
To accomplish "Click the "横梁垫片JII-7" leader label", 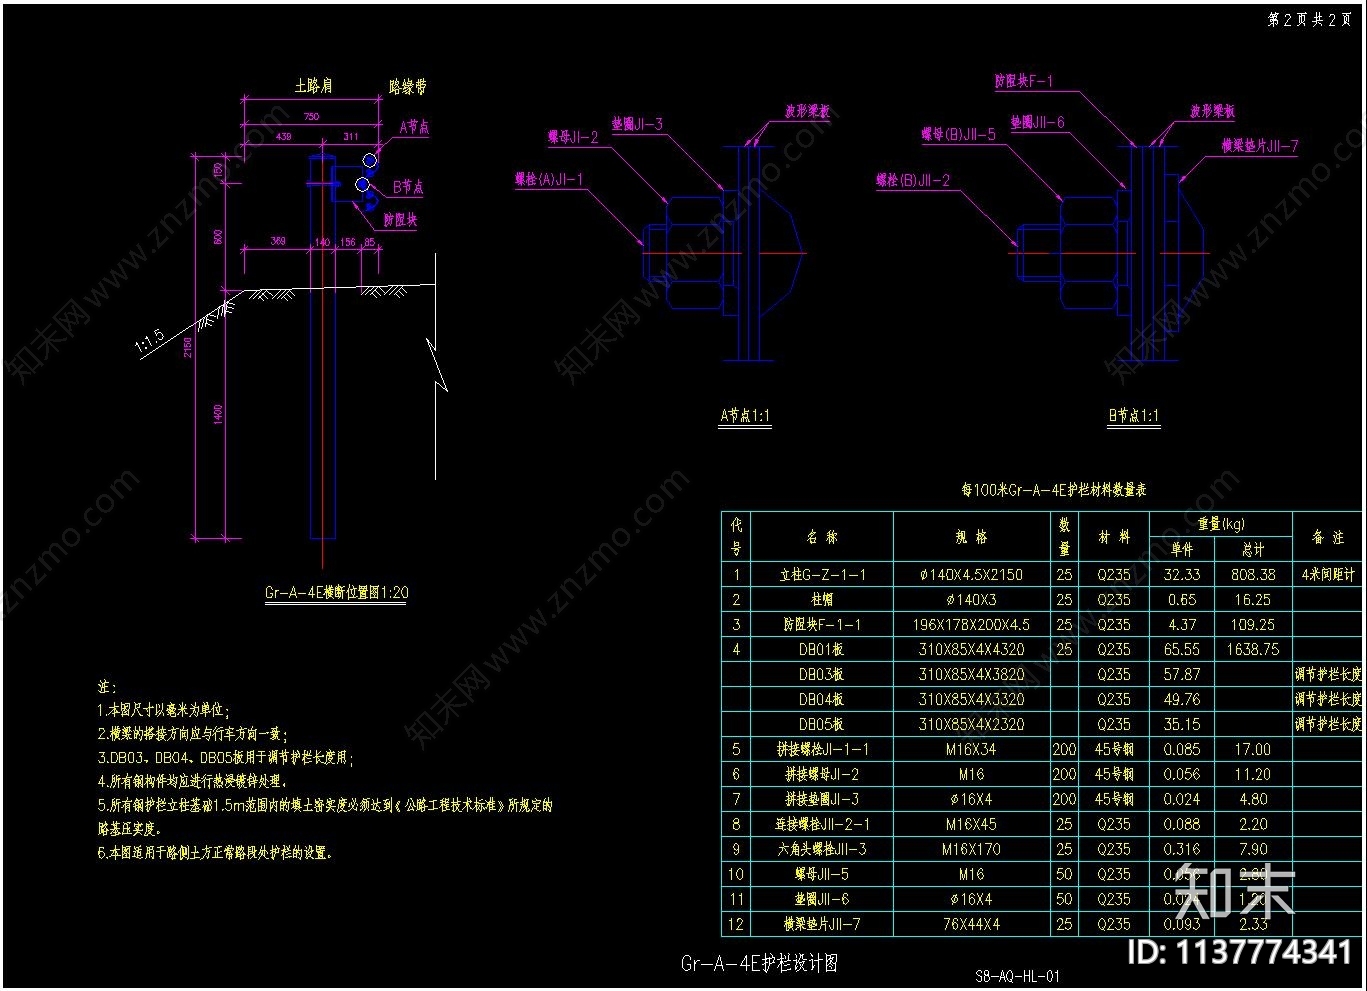I will click(1260, 146).
